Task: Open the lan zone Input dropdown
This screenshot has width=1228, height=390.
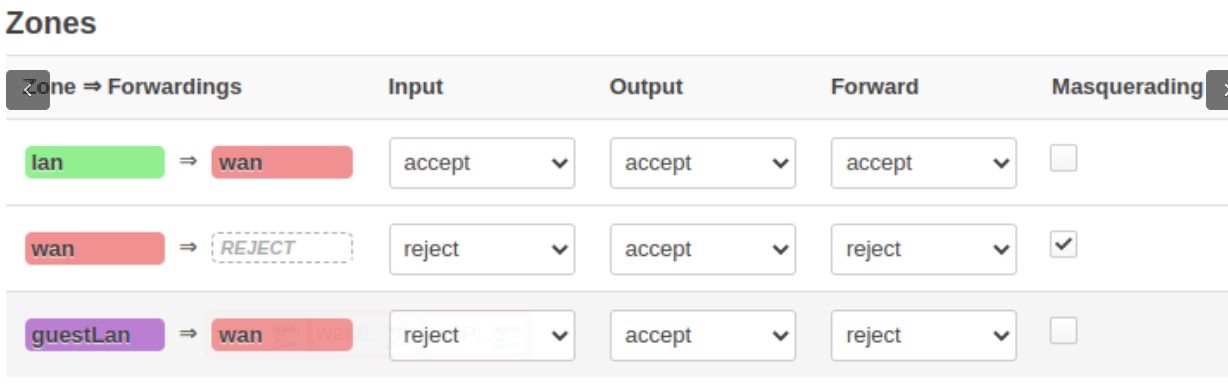Action: pos(482,163)
